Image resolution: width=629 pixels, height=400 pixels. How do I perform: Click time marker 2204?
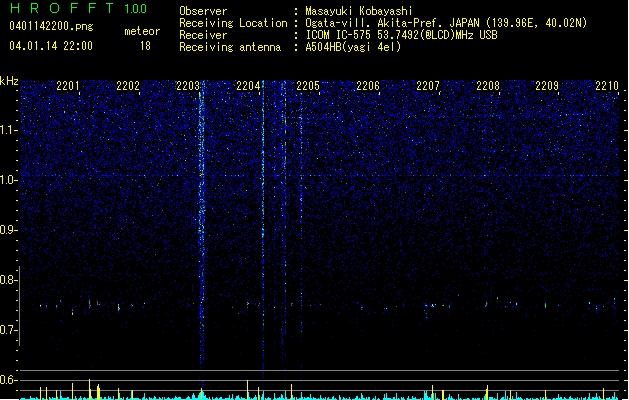tap(248, 85)
